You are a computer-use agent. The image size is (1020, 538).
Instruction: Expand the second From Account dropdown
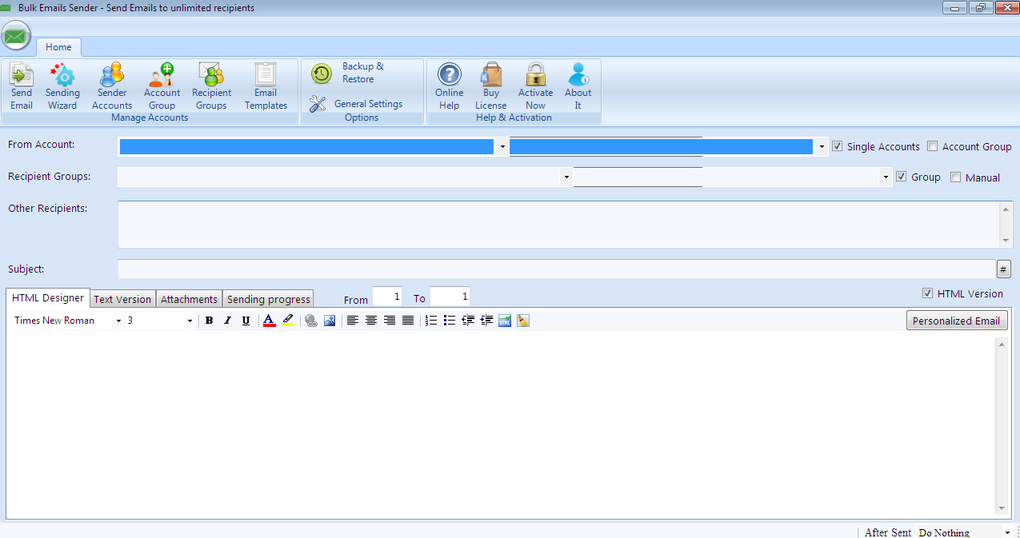click(822, 147)
